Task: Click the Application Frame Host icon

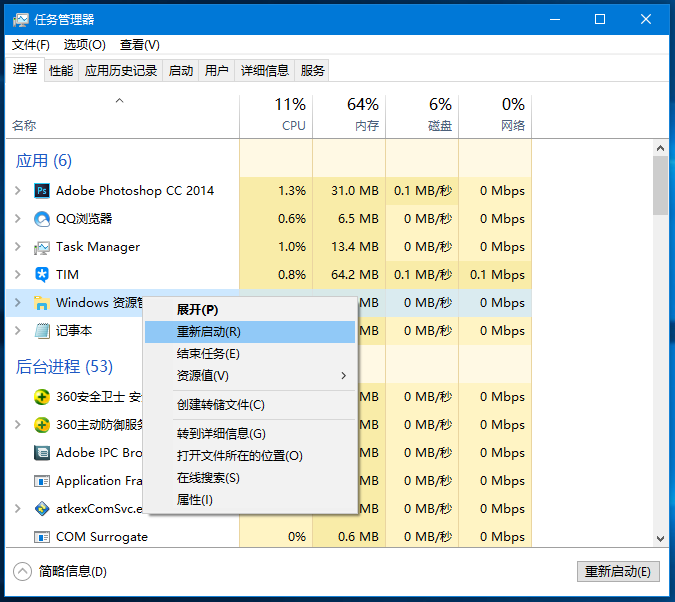Action: point(42,481)
